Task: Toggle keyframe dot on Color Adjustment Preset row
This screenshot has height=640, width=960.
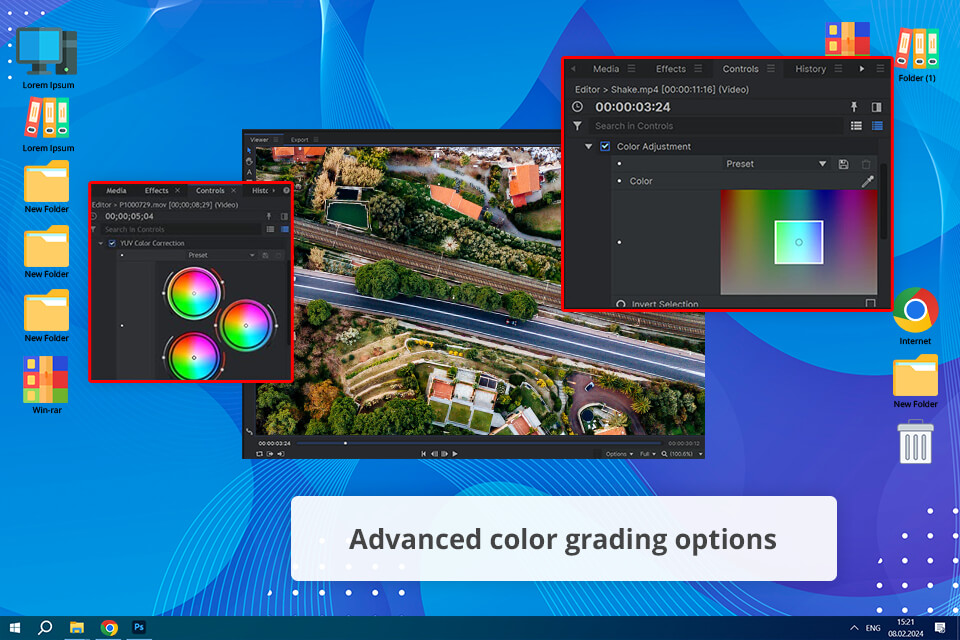Action: tap(620, 164)
